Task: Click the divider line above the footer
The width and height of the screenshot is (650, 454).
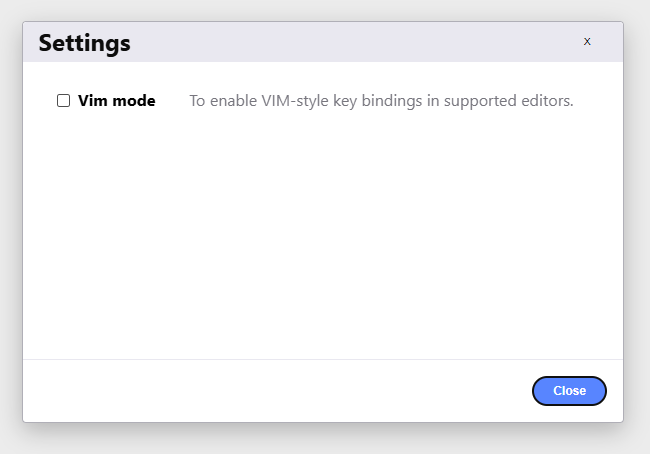Action: (323, 359)
